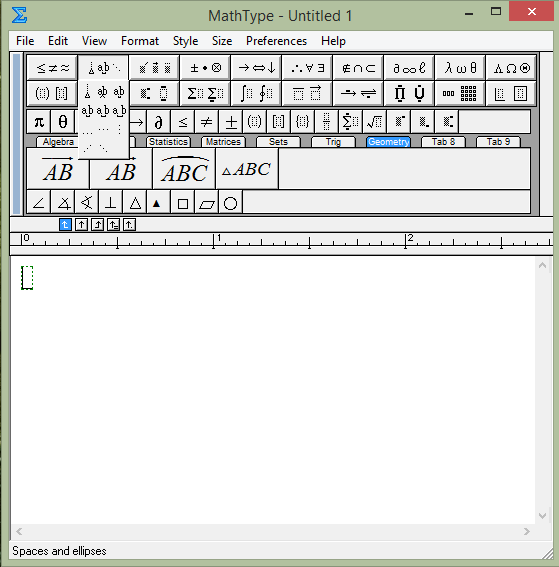This screenshot has width=559, height=567.
Task: Open the arrow symbols palette
Action: pyautogui.click(x=256, y=68)
